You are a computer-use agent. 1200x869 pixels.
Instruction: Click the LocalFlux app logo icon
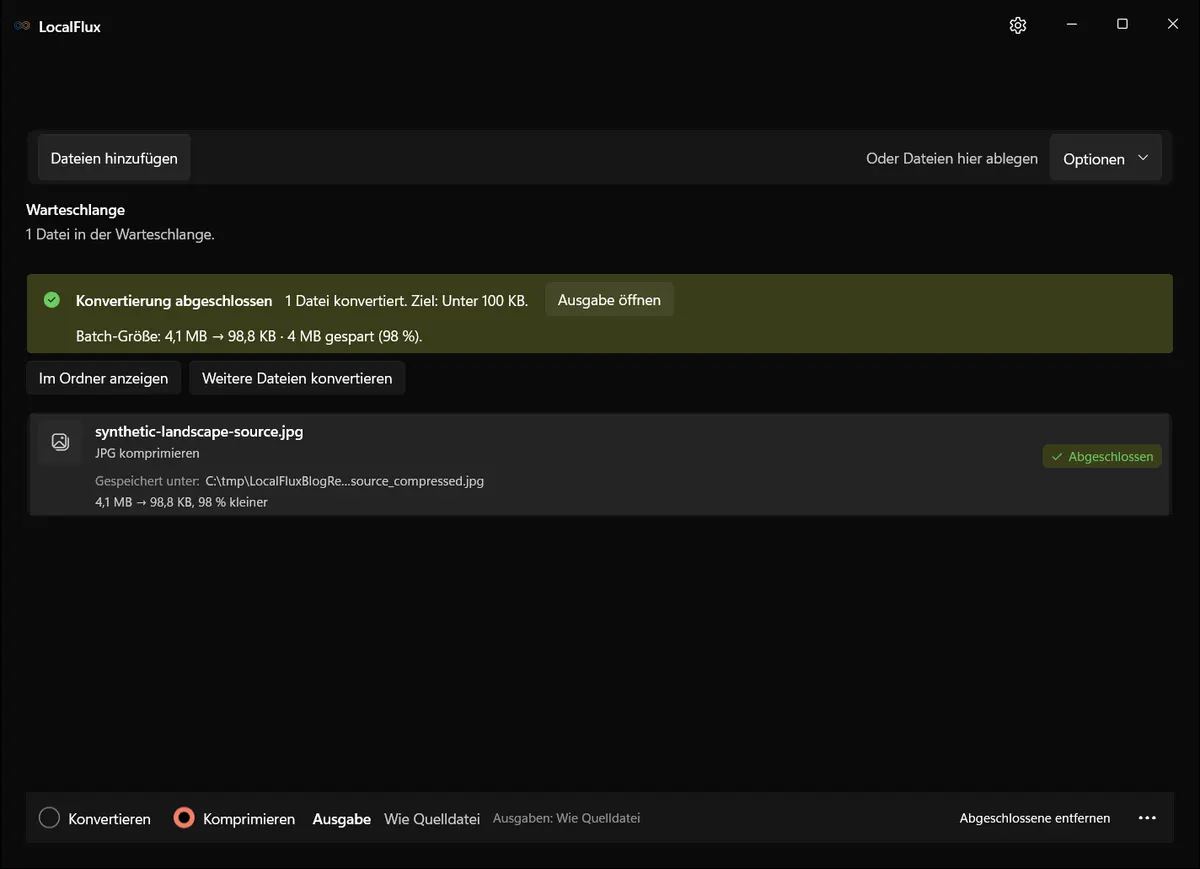[x=22, y=26]
